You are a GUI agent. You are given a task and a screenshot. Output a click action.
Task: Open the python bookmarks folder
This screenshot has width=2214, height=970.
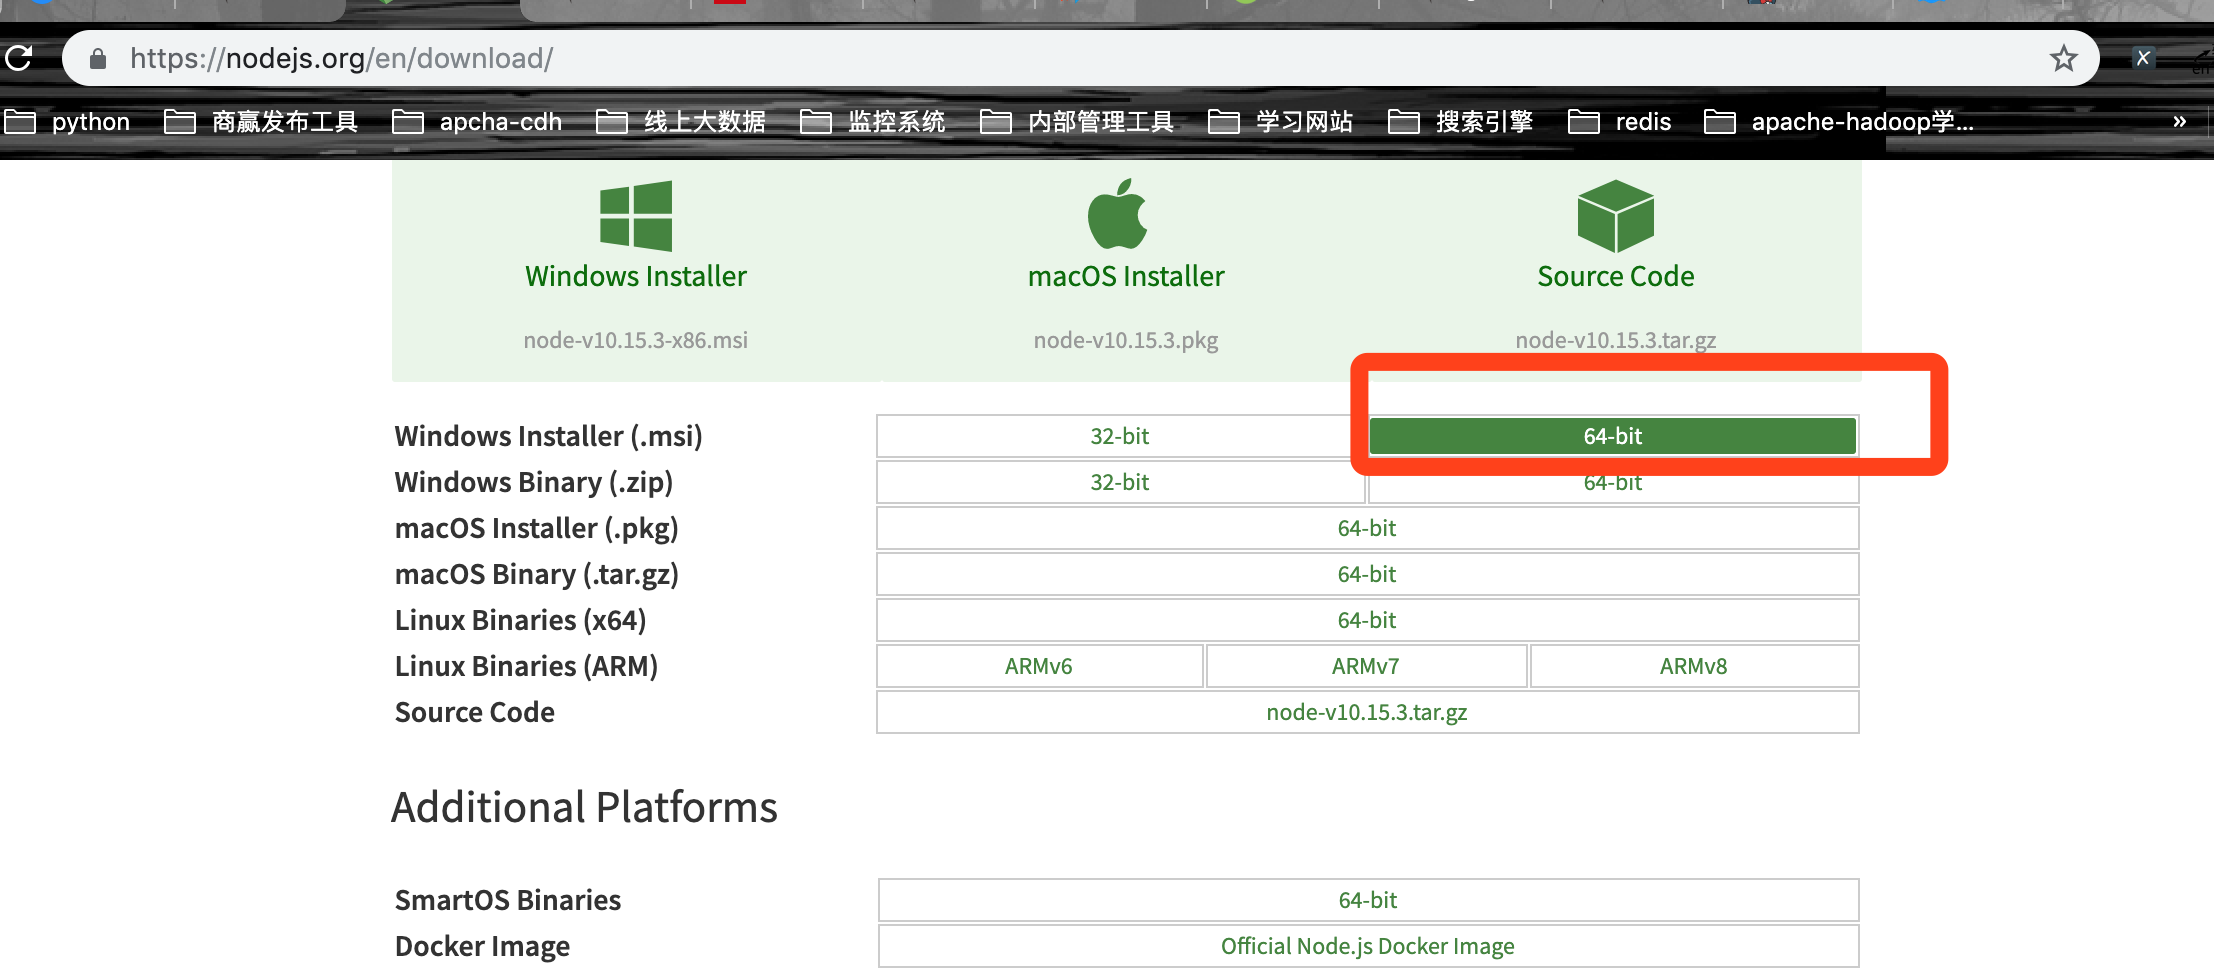click(68, 122)
